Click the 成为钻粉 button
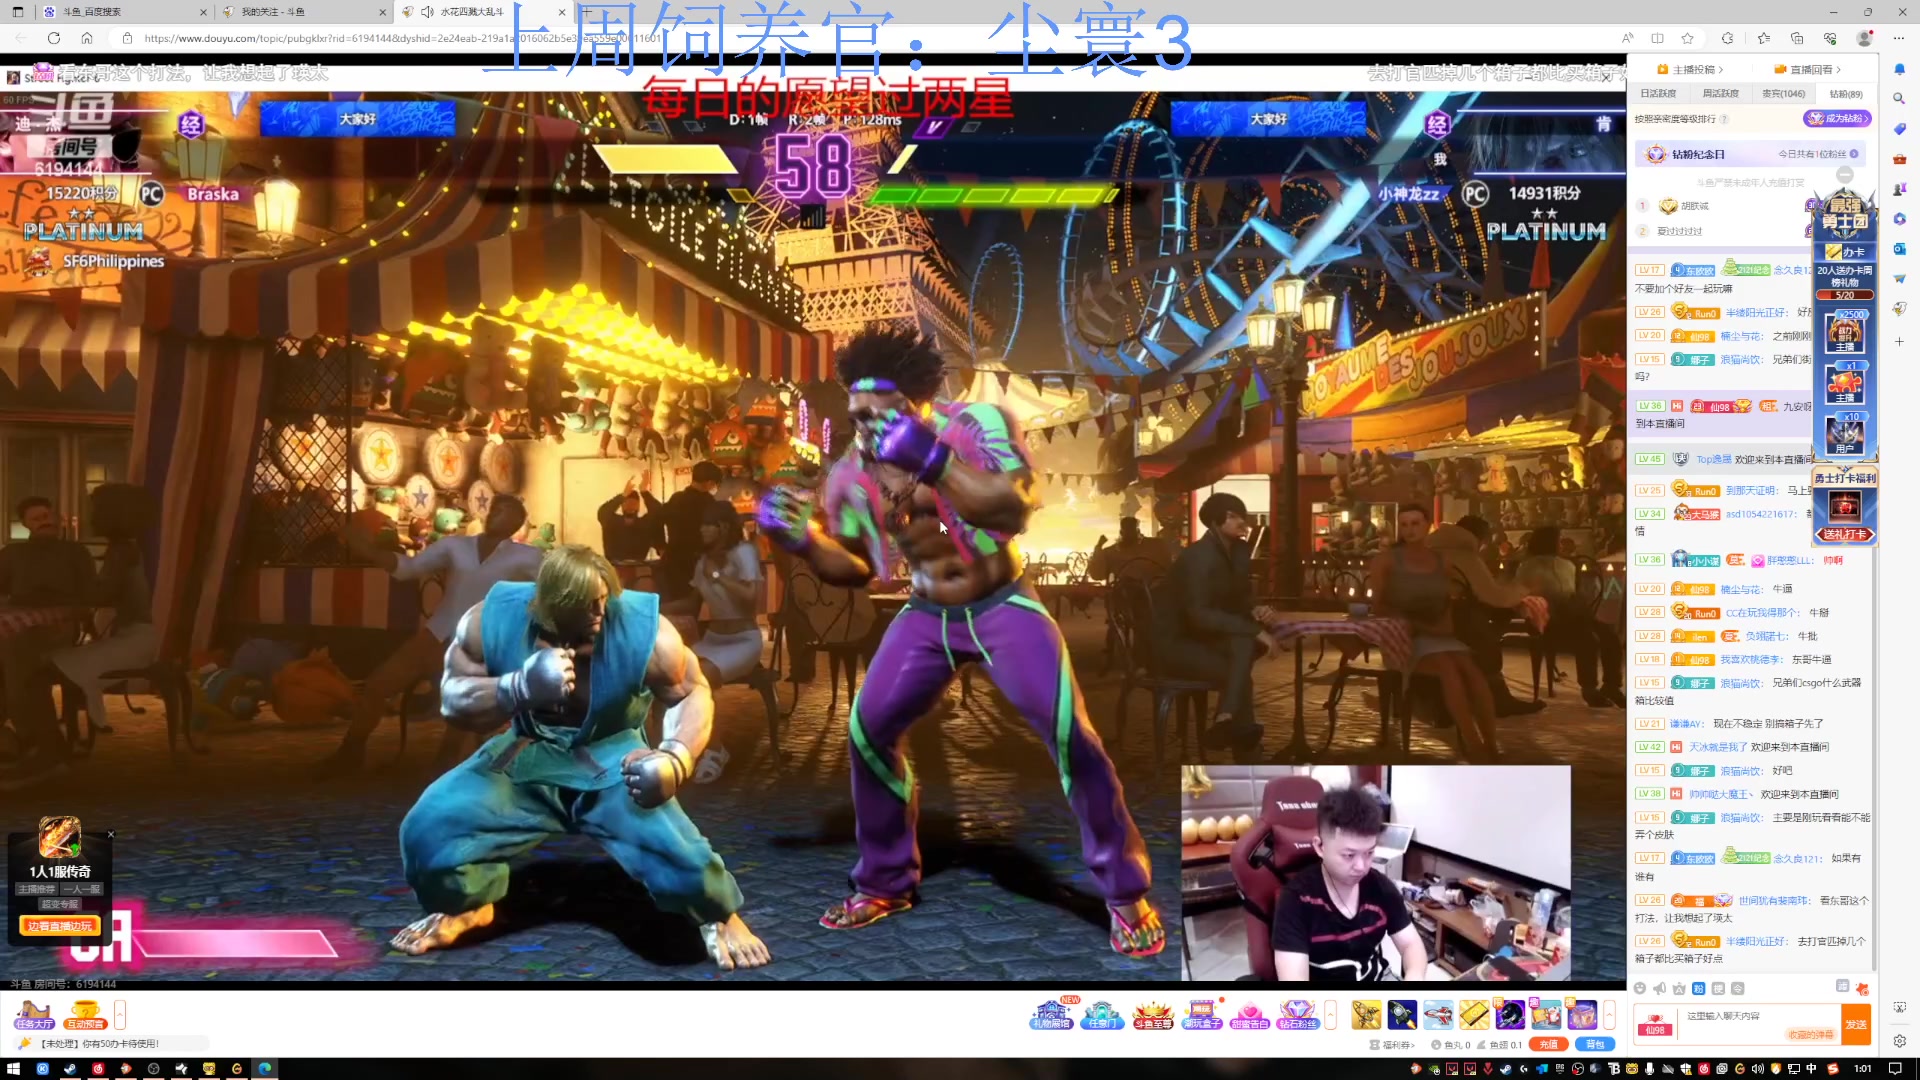 coord(1838,118)
